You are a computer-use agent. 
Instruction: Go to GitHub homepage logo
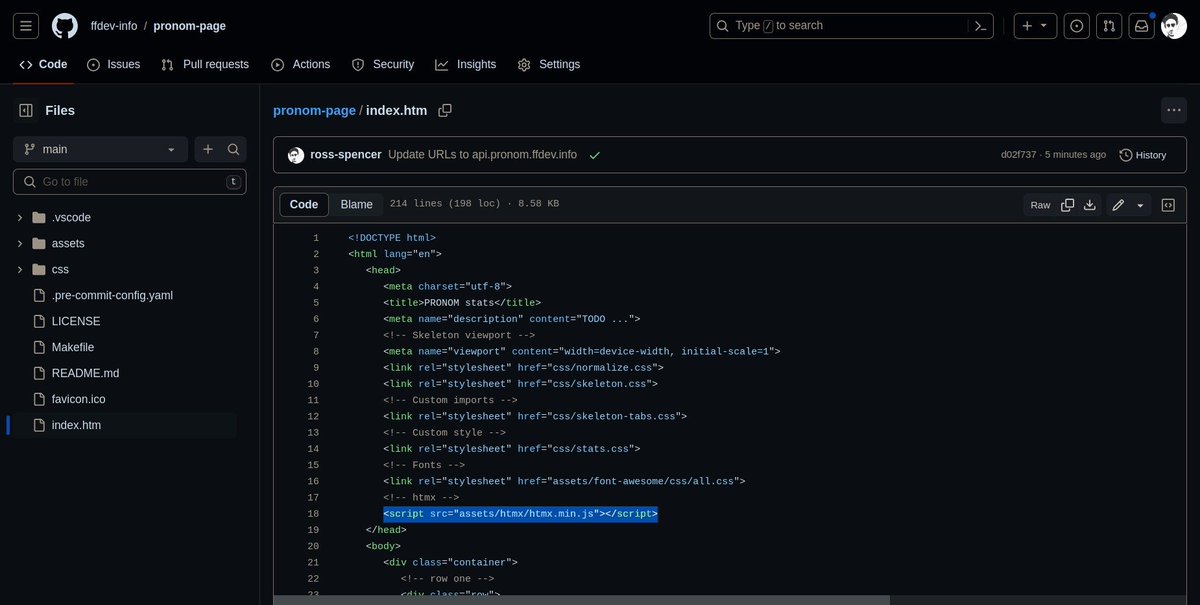point(65,26)
